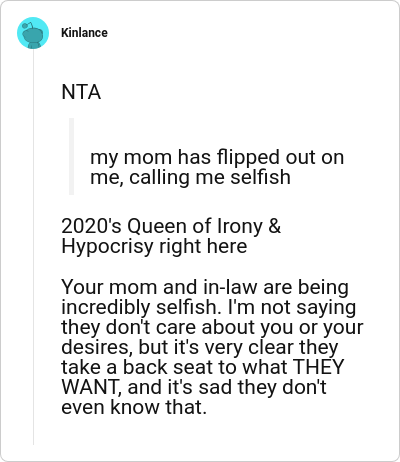This screenshot has height=462, width=400.
Task: Click the words "incredibly selfish."
Action: click(141, 307)
